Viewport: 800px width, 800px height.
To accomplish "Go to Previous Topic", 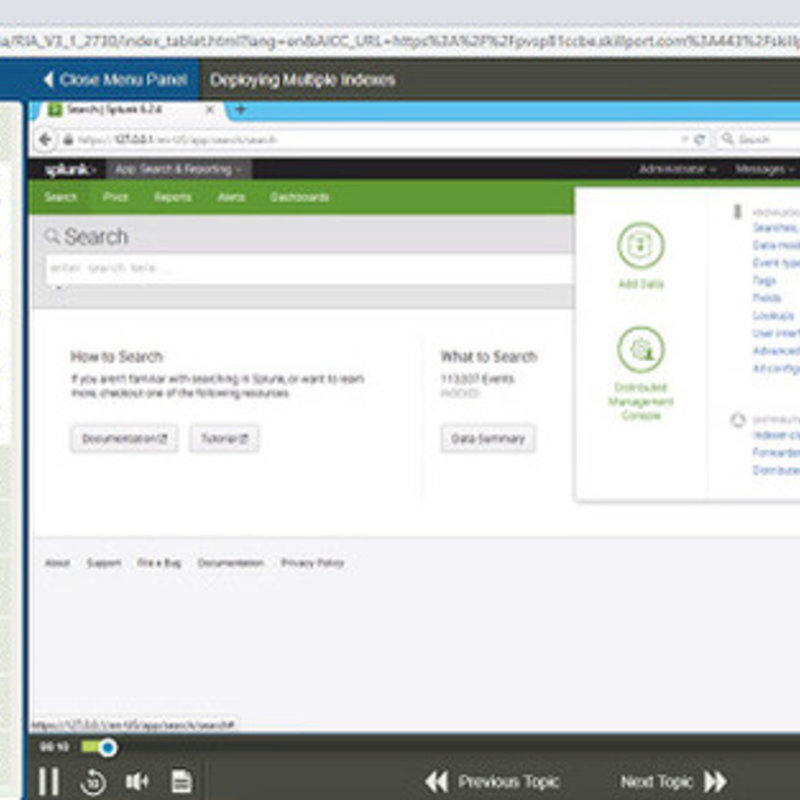I will pos(492,782).
